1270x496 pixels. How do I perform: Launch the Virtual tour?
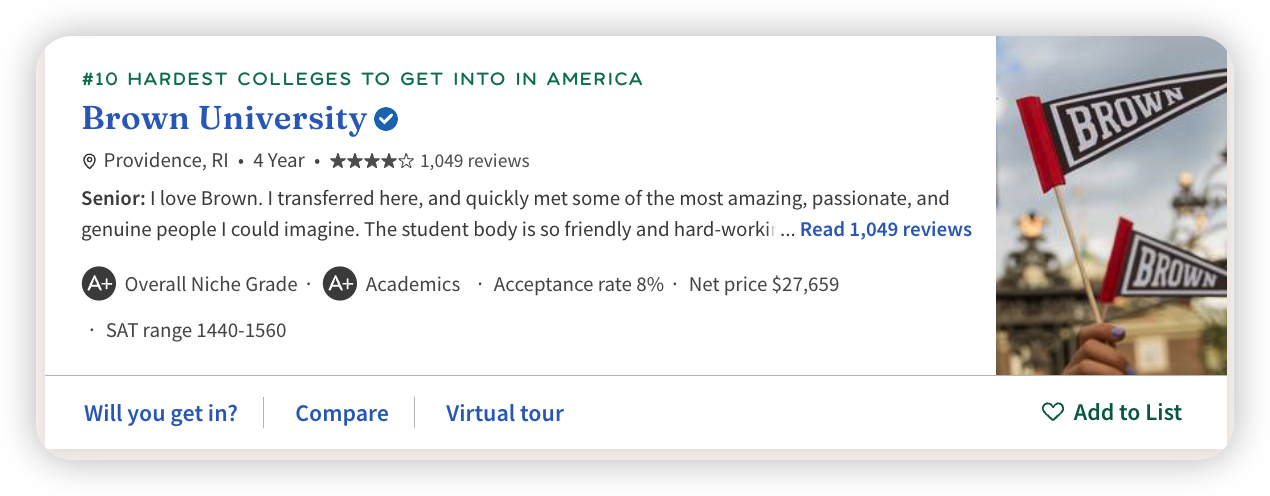pos(505,413)
